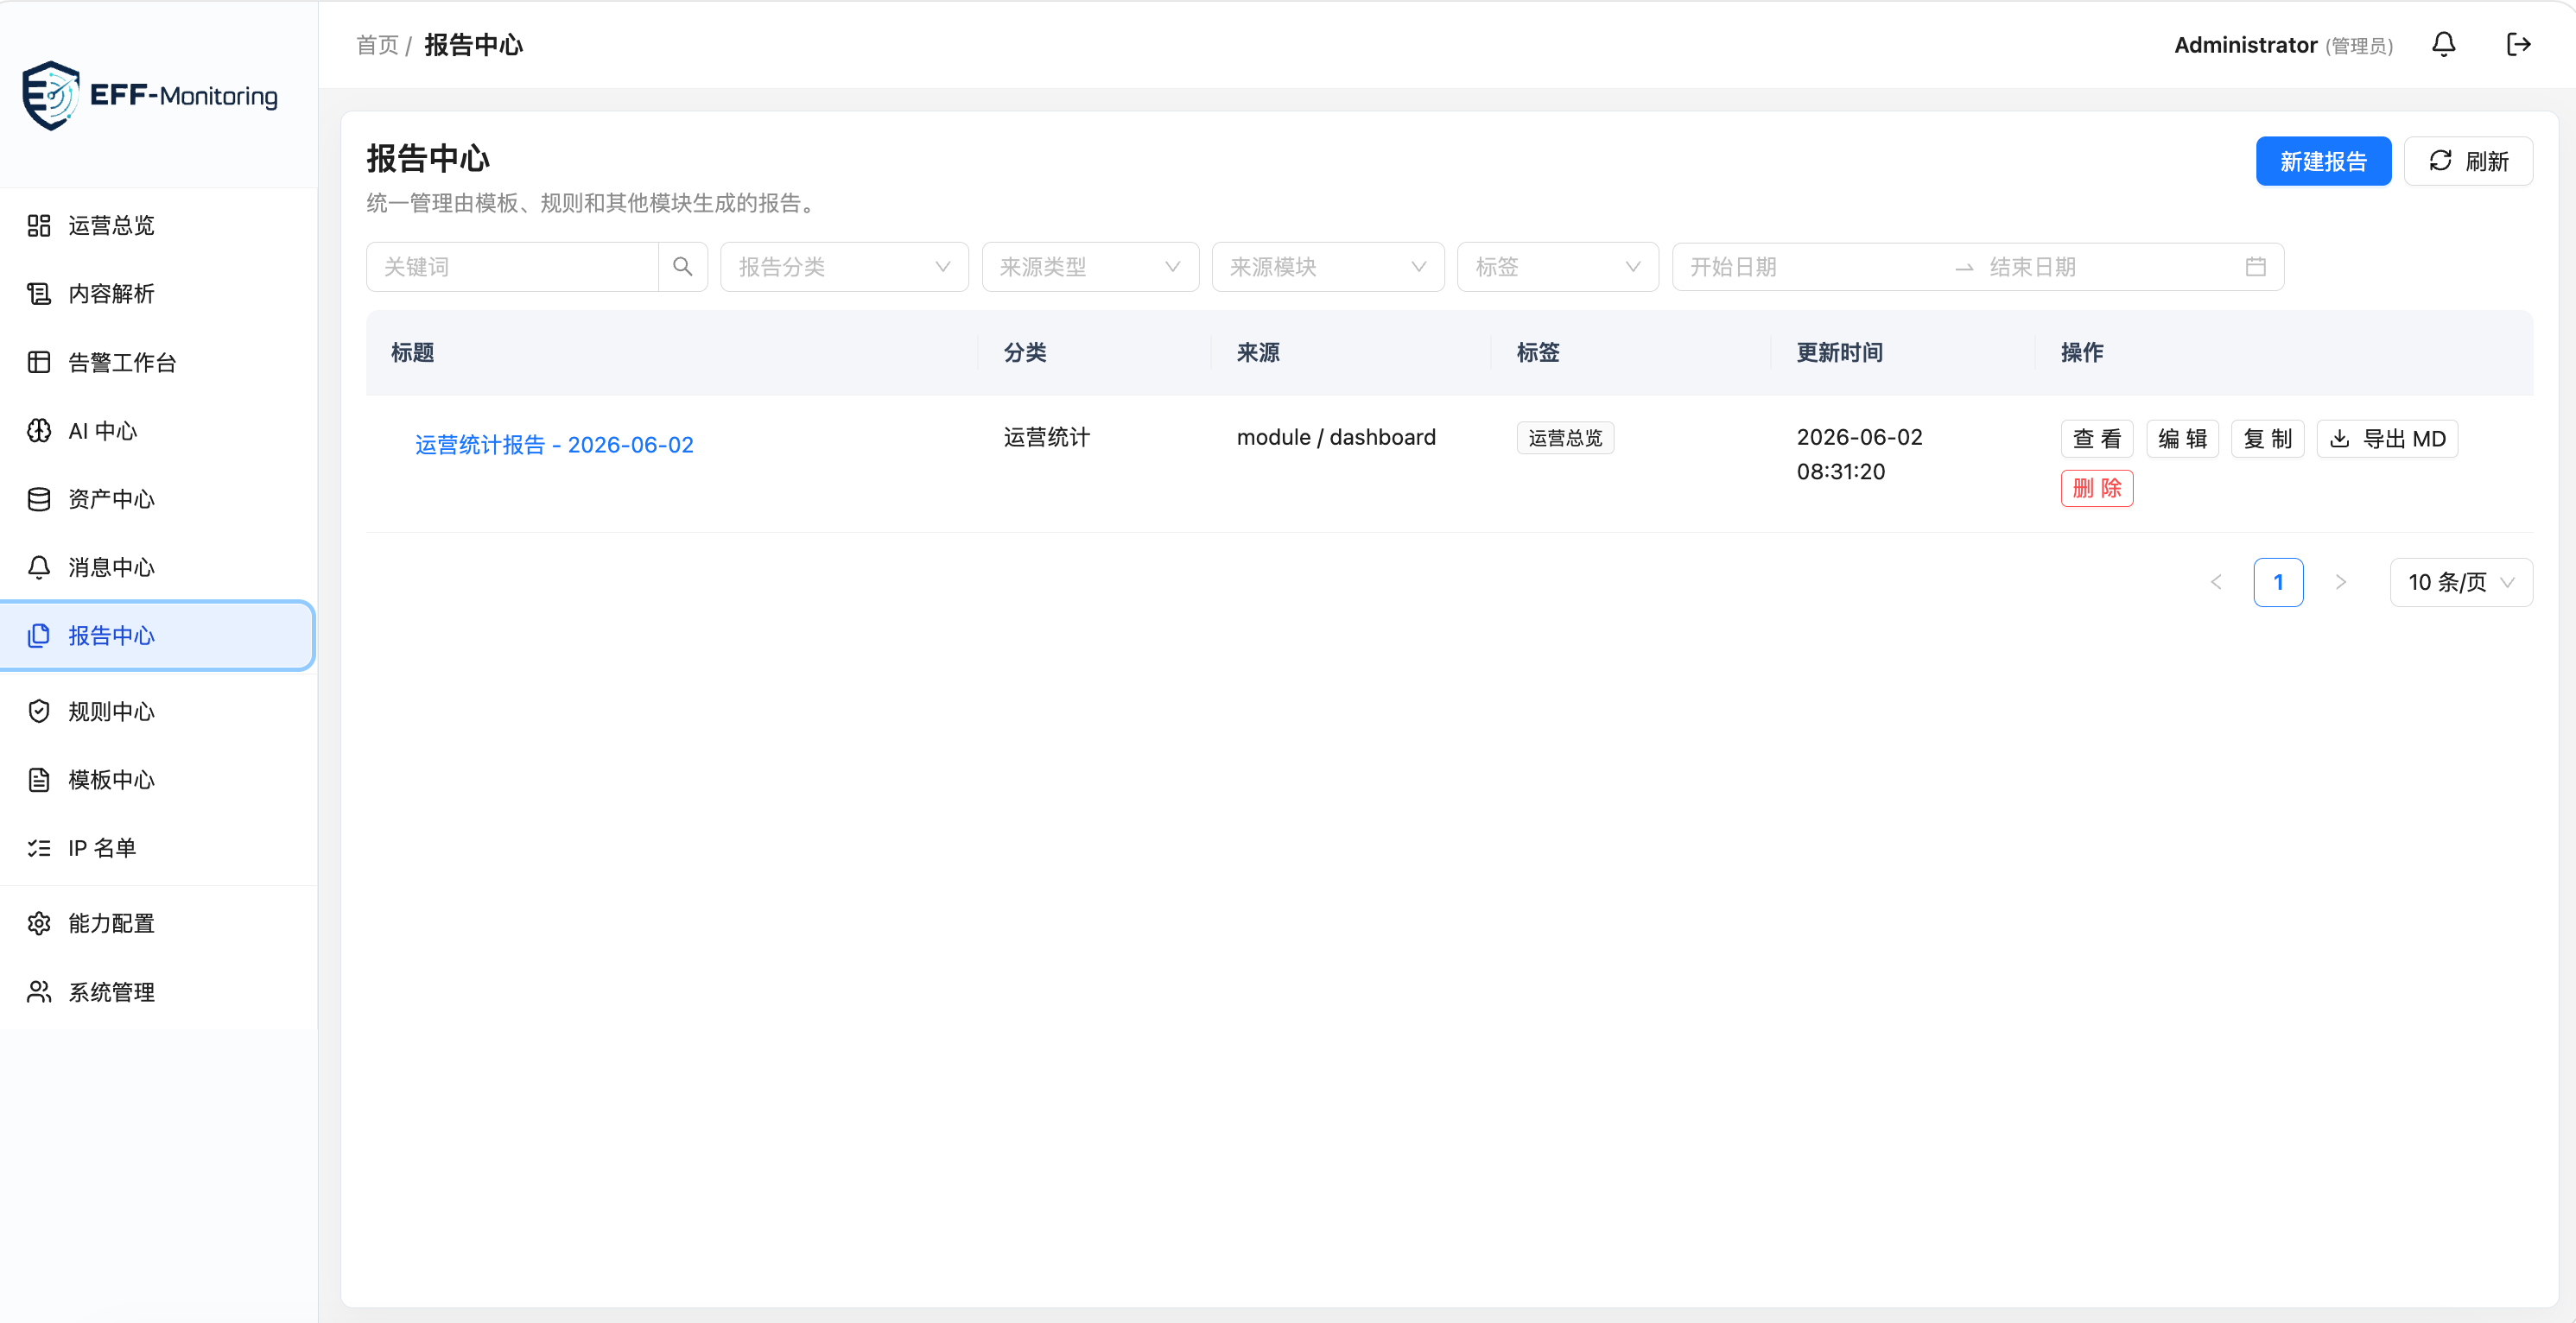Click the 内容解析 sidebar icon
Image resolution: width=2576 pixels, height=1323 pixels.
(39, 294)
